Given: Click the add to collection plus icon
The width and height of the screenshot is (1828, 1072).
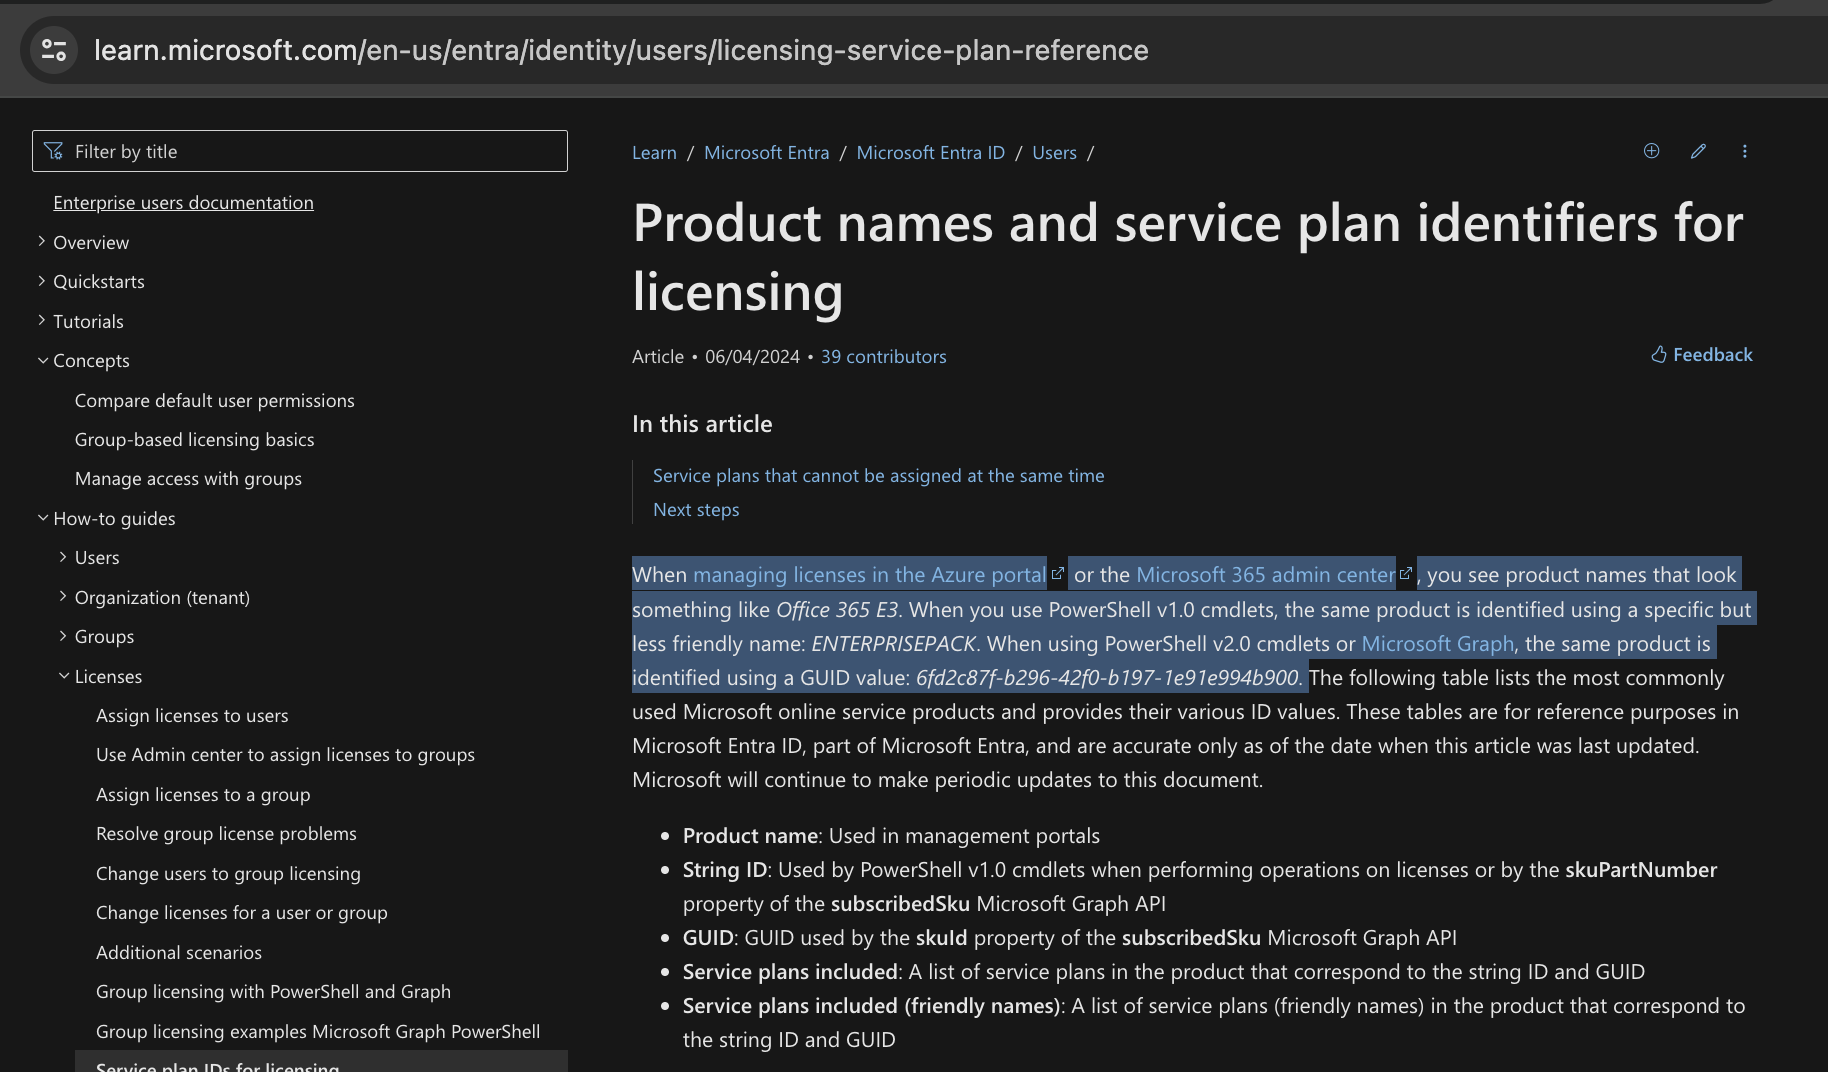Looking at the screenshot, I should click(1651, 151).
